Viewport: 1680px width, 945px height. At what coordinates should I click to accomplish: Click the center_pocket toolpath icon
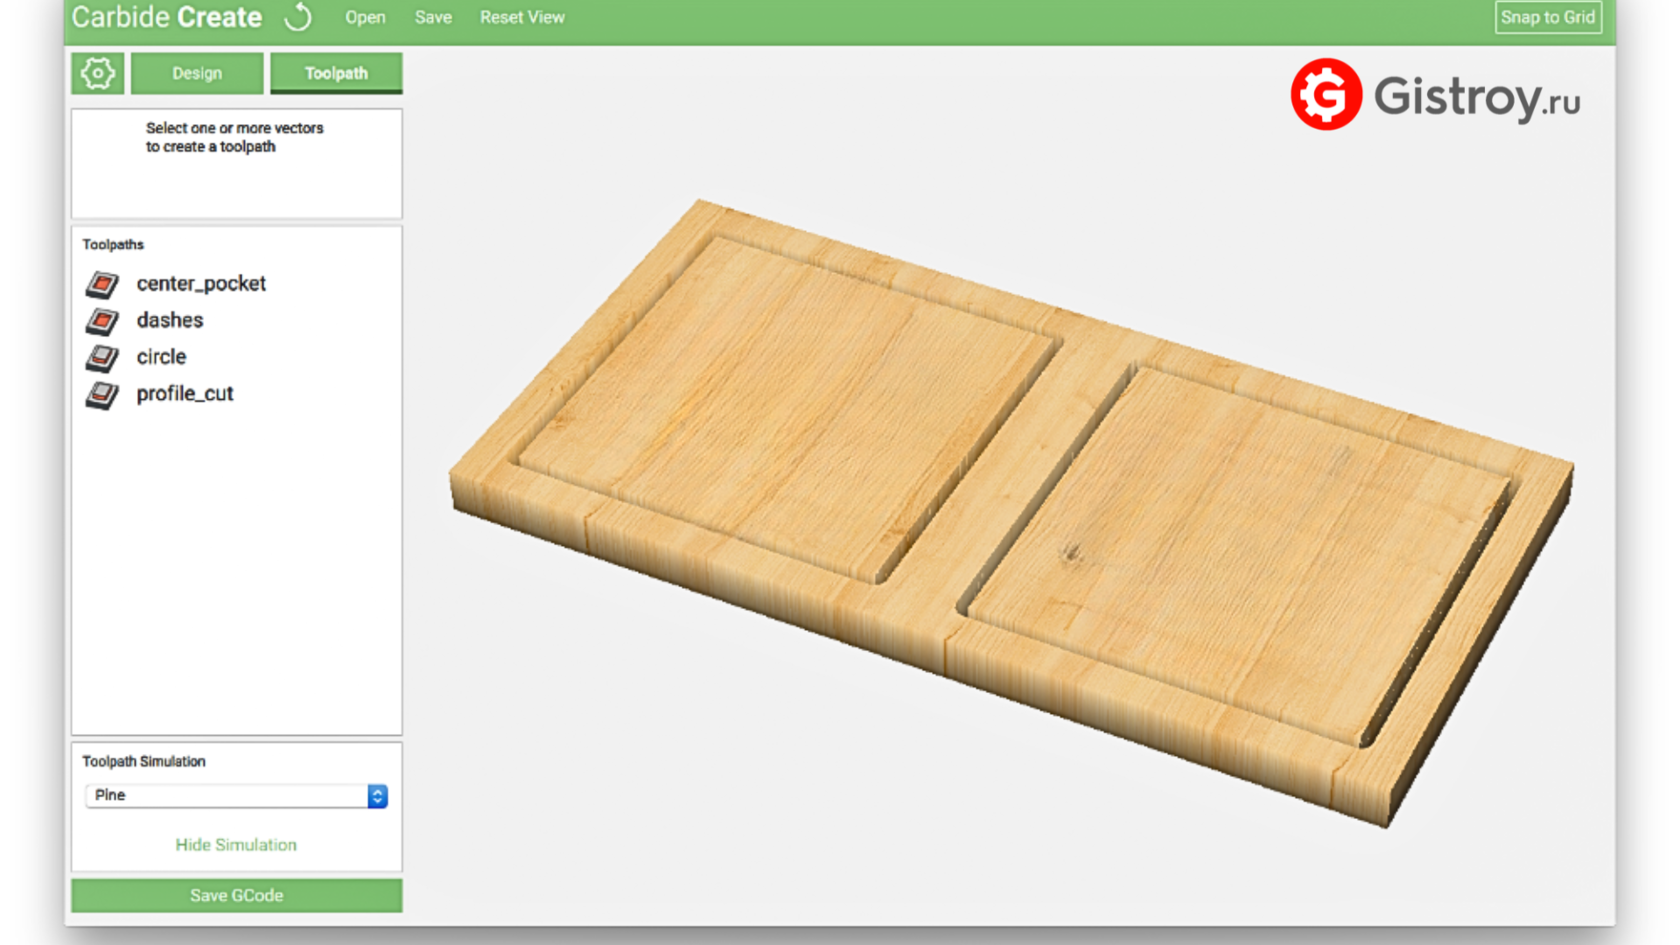click(x=101, y=284)
